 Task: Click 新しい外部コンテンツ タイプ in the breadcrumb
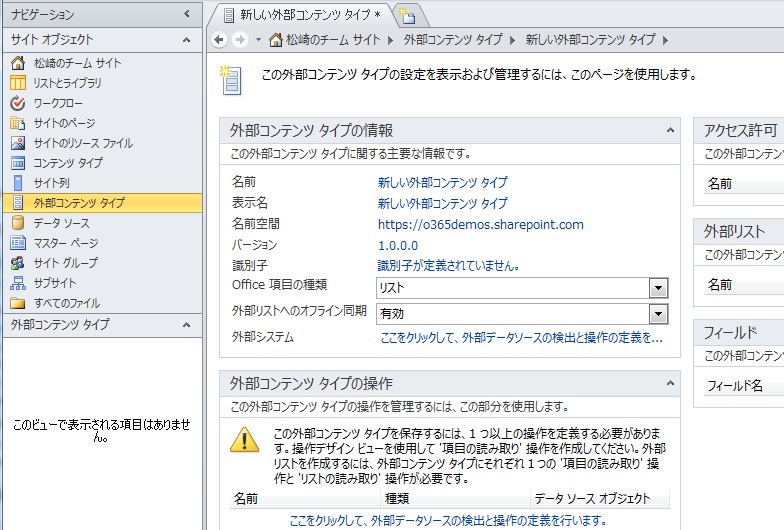(590, 40)
